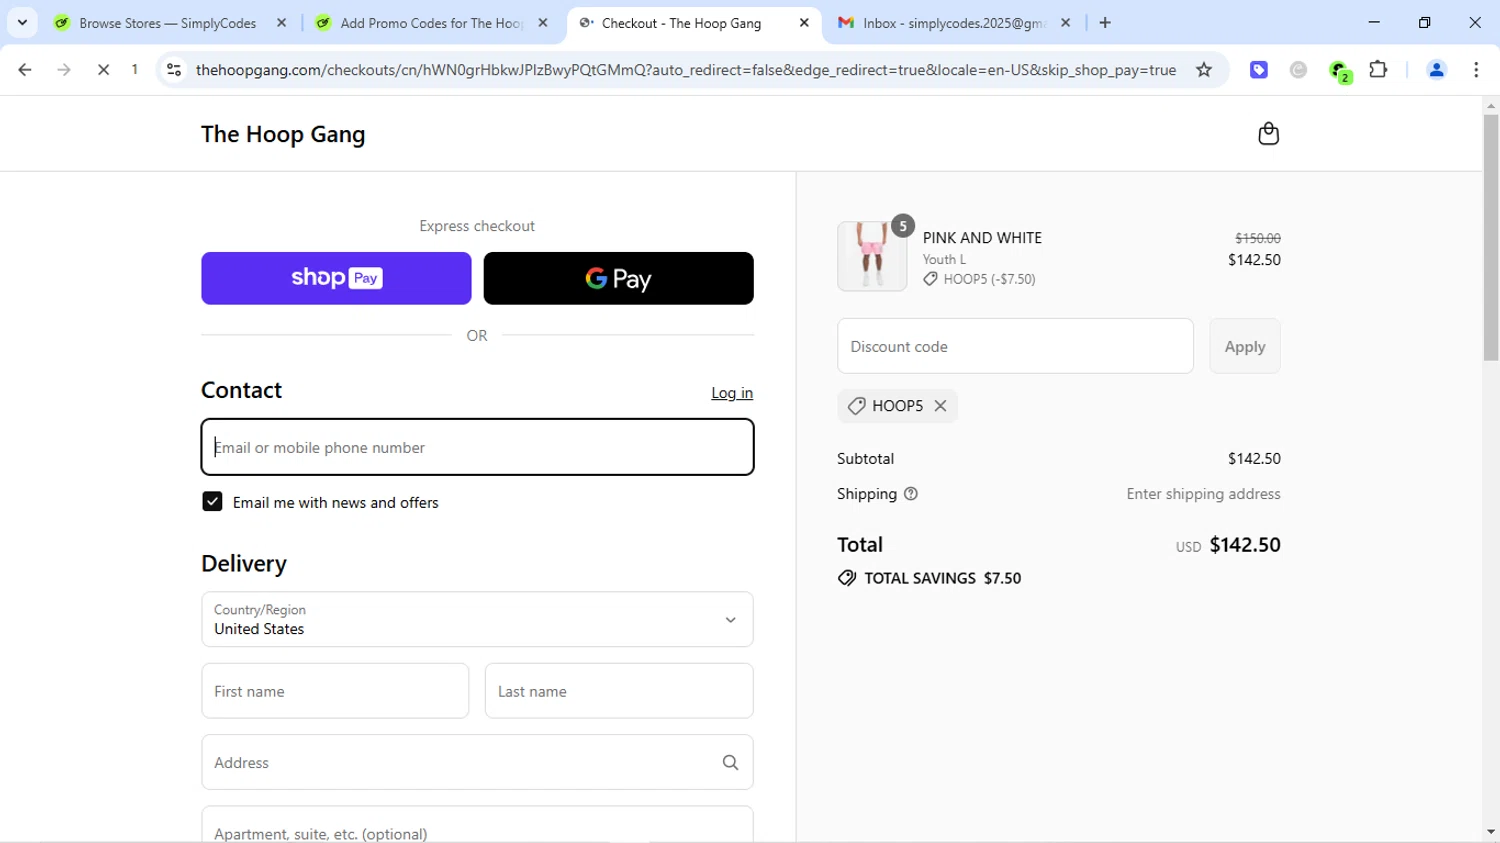1500x843 pixels.
Task: Switch to the Gmail Inbox tab
Action: tap(953, 23)
